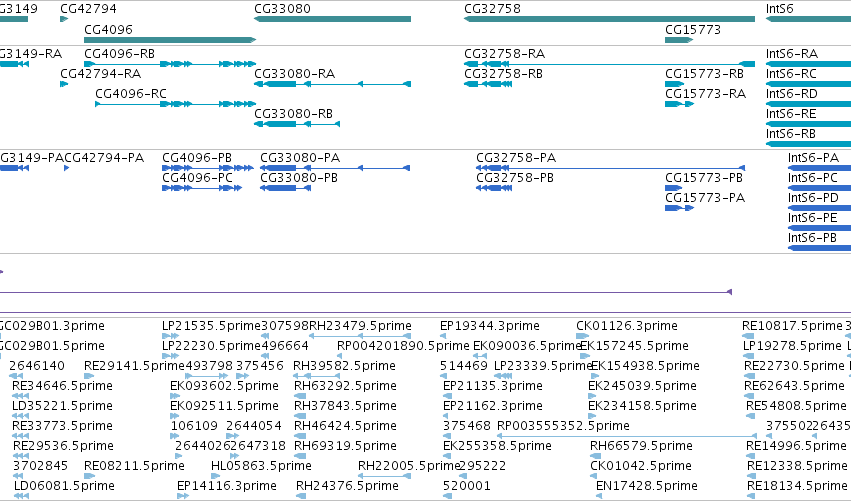This screenshot has height=501, width=851.
Task: Select the LP21535.5prime EST glyph
Action: tap(170, 336)
